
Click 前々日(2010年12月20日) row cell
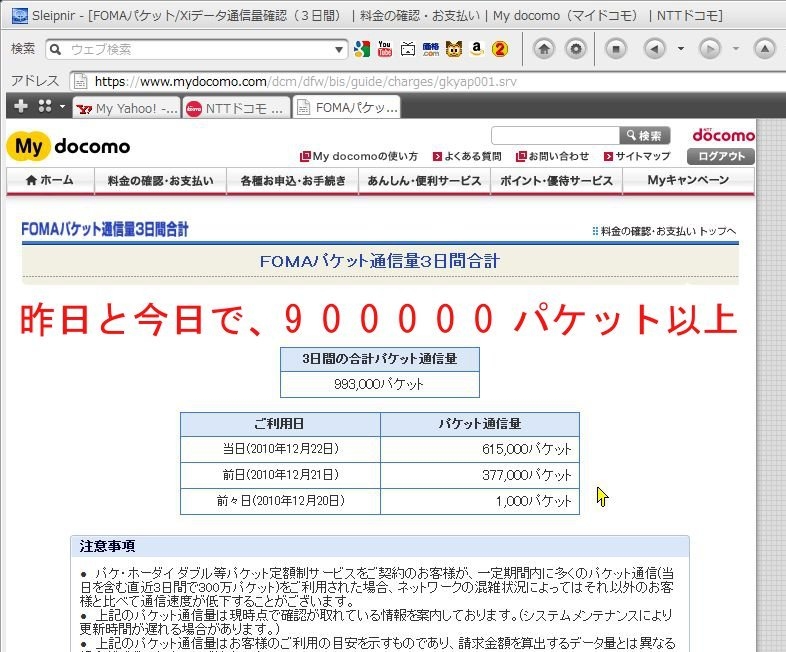(x=280, y=501)
